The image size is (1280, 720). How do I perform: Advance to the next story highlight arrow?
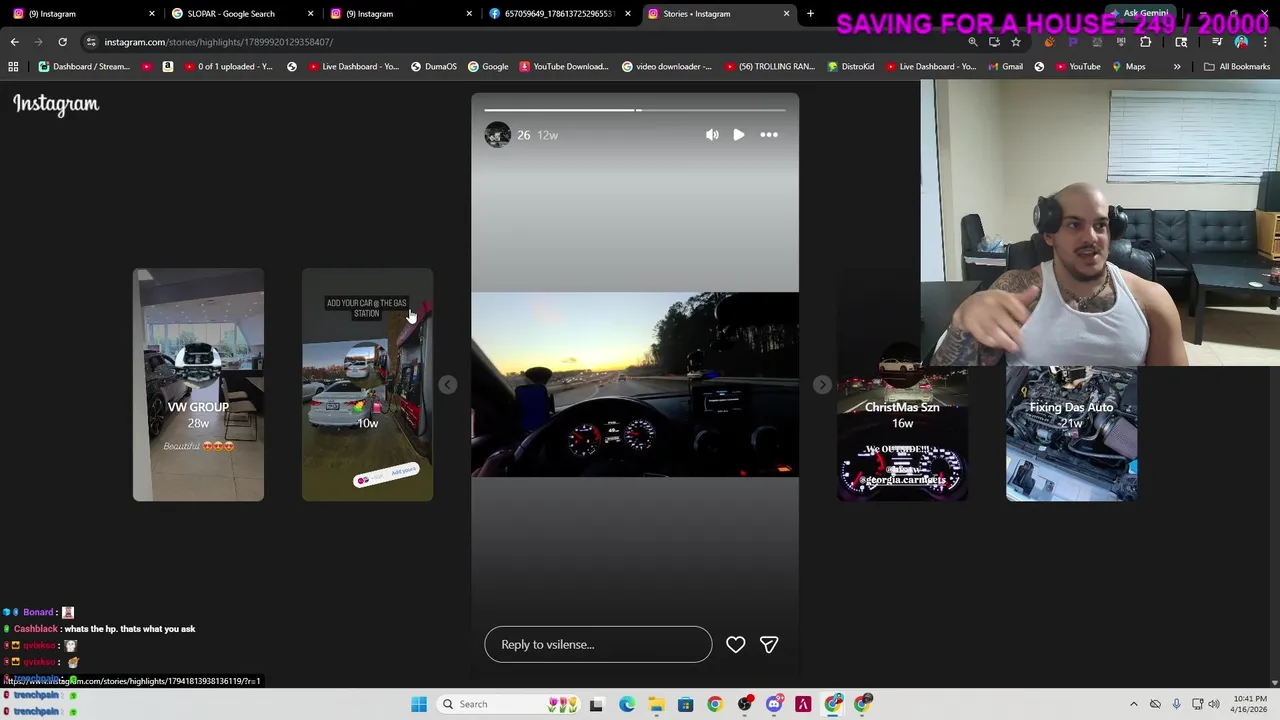click(x=822, y=385)
